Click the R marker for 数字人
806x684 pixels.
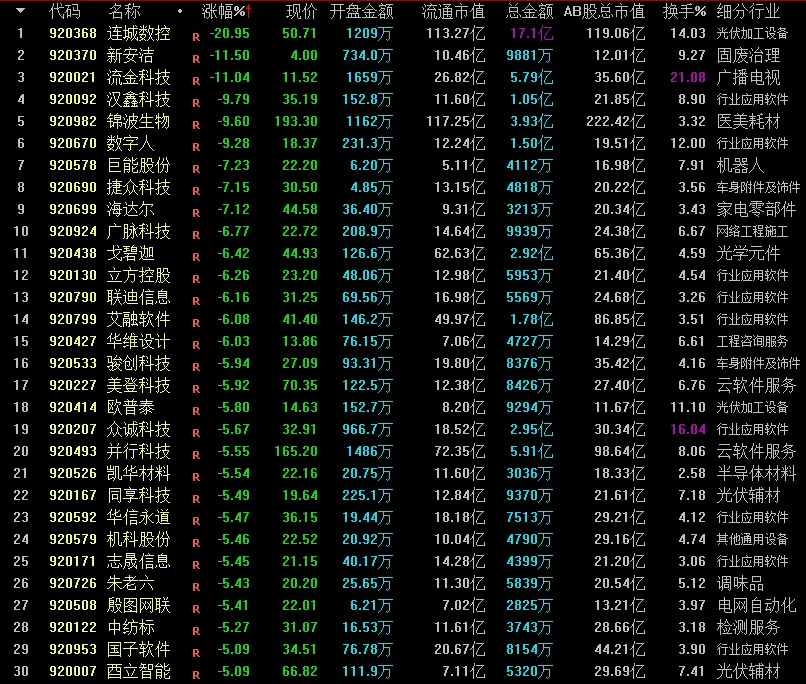point(196,147)
